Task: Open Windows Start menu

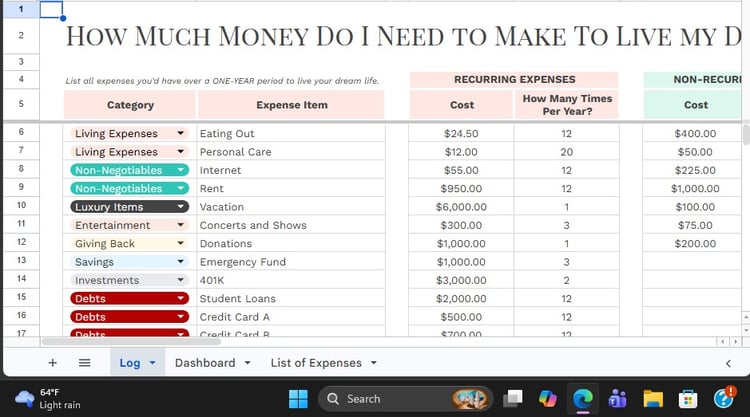Action: pos(298,399)
